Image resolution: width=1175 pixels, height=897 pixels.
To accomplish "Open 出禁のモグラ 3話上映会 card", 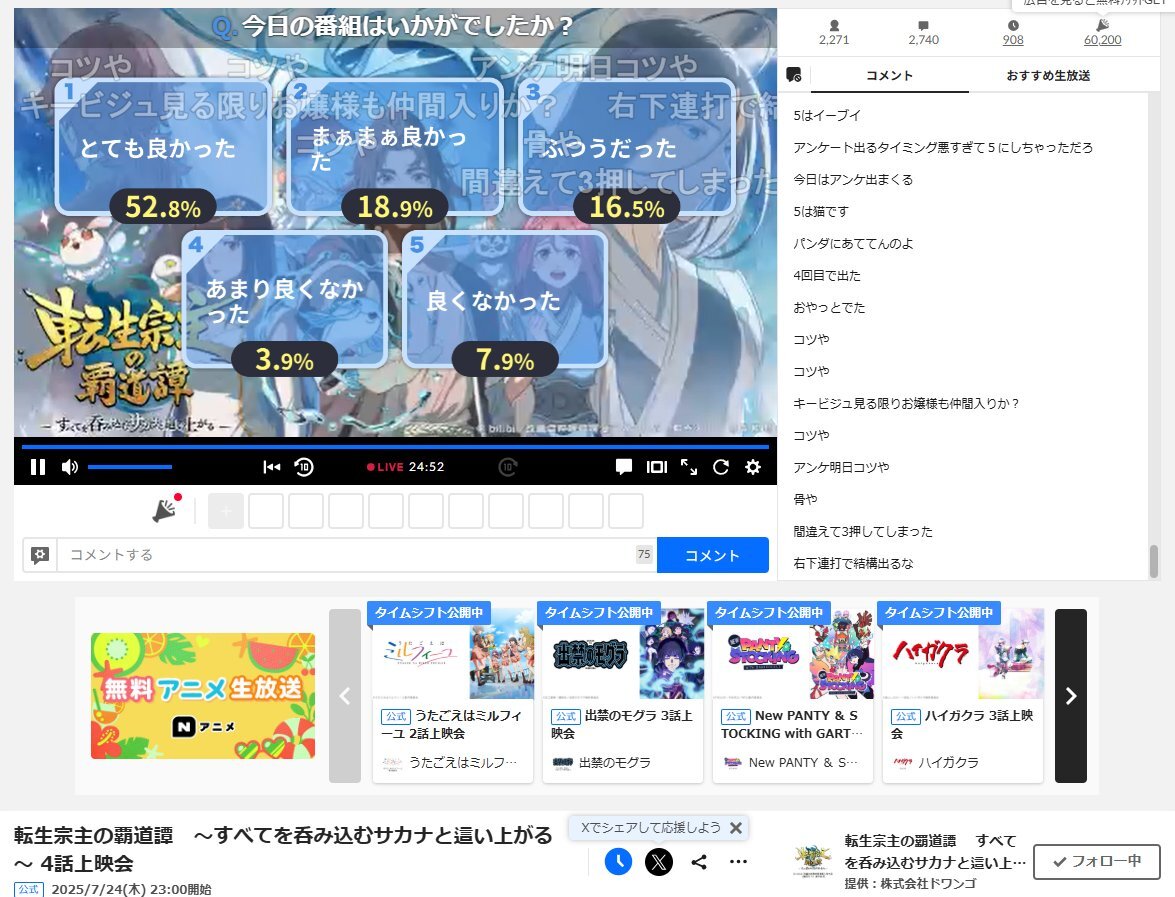I will click(x=623, y=694).
